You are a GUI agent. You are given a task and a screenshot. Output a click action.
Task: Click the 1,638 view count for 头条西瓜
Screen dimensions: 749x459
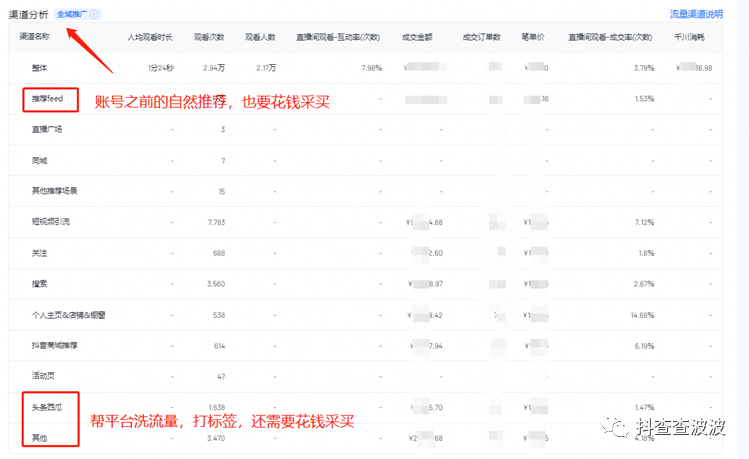pos(217,407)
